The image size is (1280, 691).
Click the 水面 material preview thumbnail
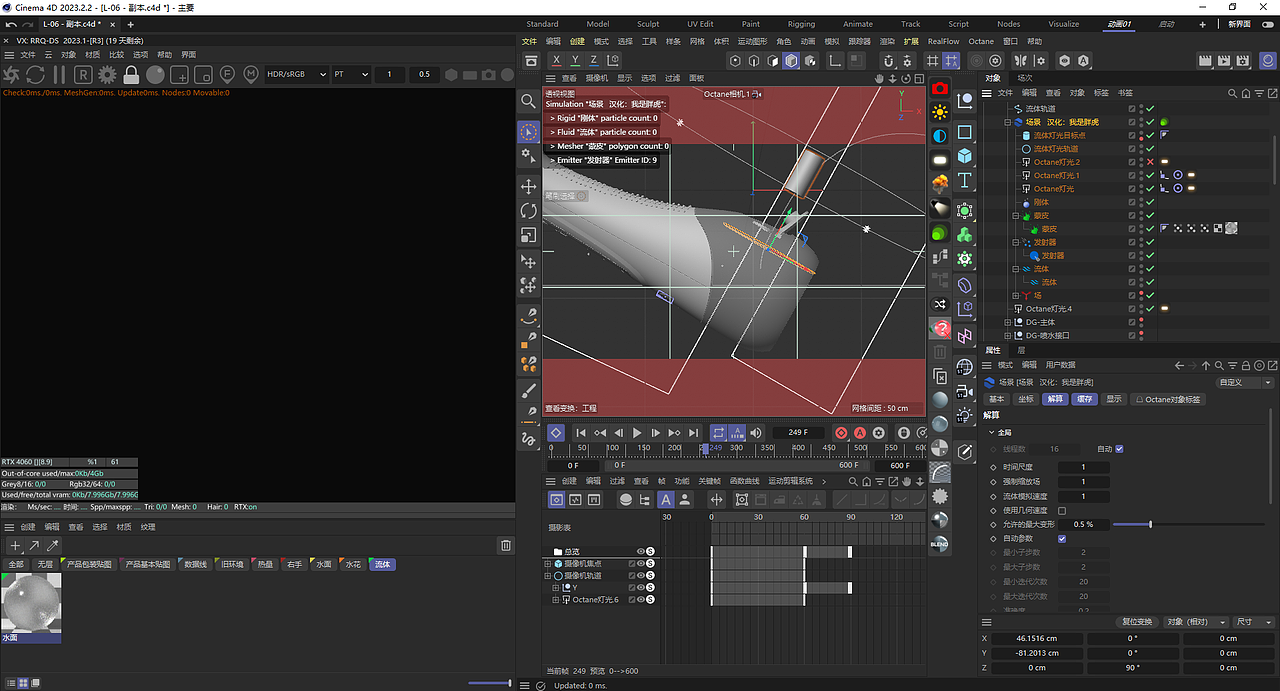(x=31, y=603)
